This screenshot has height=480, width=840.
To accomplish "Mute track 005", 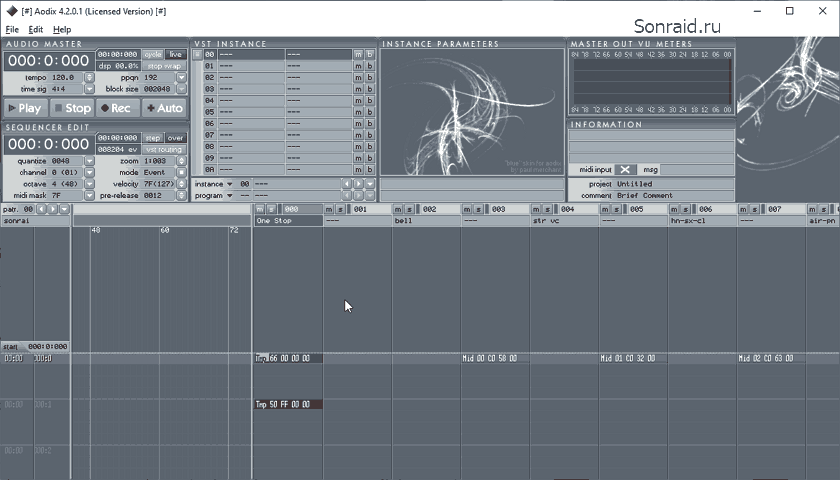I will (605, 209).
